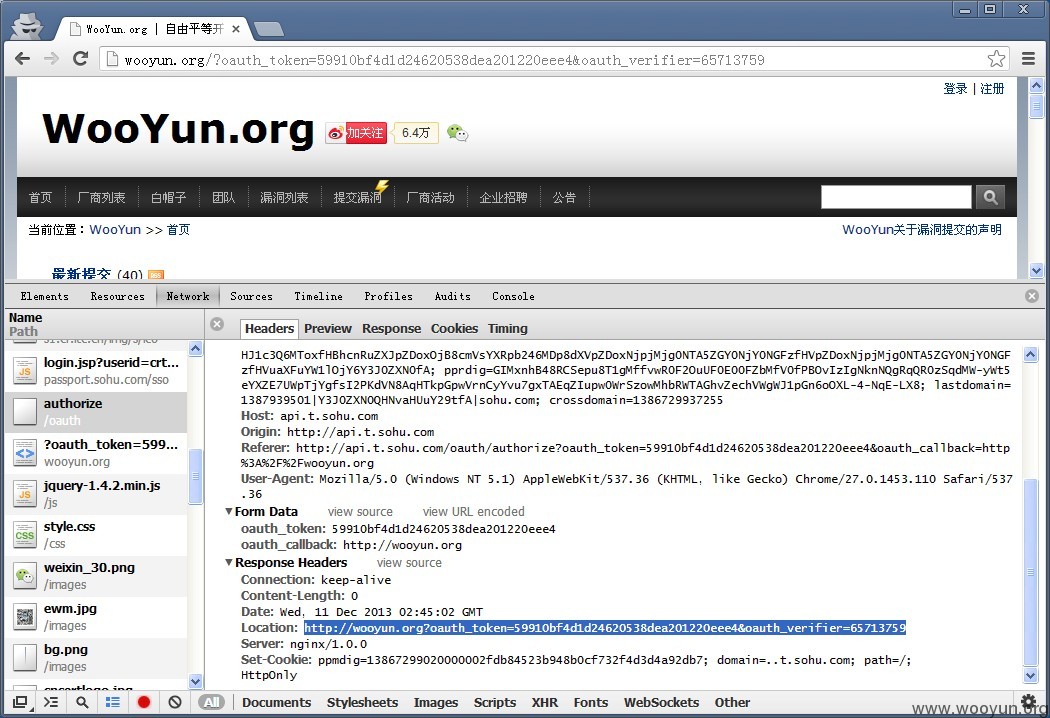
Task: Filter network by Images
Action: click(436, 702)
